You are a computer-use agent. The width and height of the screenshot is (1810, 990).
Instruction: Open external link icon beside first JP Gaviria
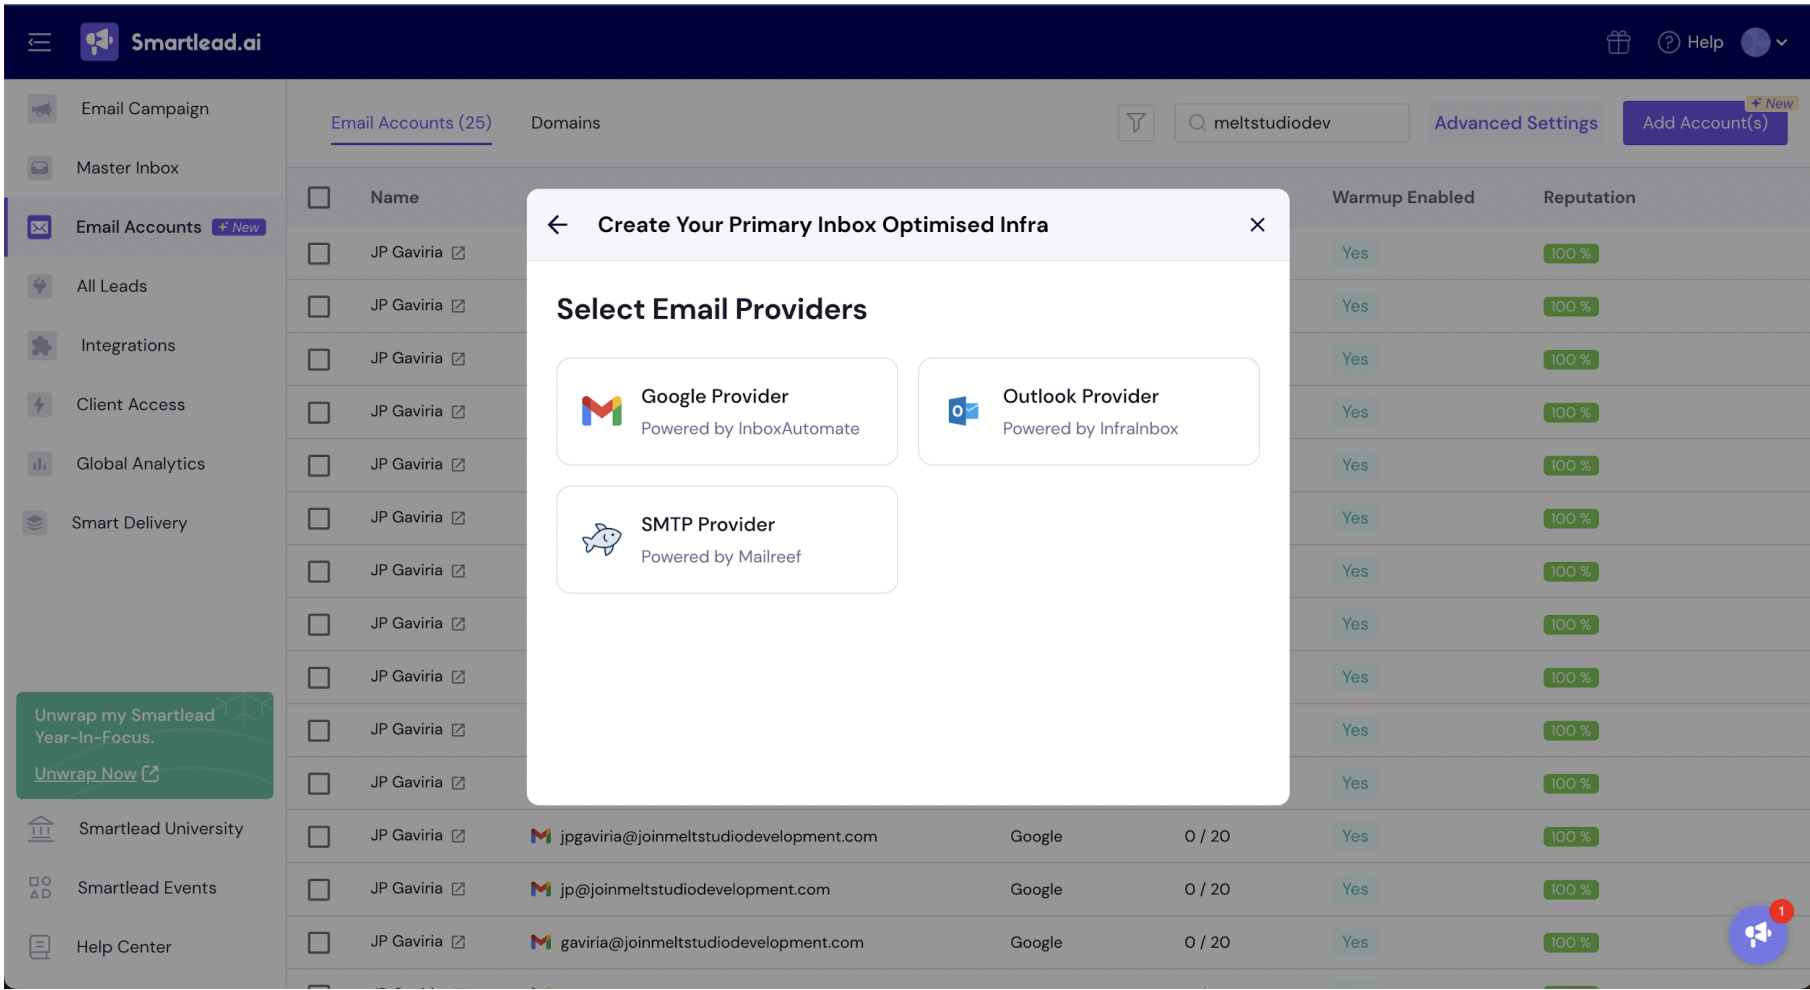458,253
